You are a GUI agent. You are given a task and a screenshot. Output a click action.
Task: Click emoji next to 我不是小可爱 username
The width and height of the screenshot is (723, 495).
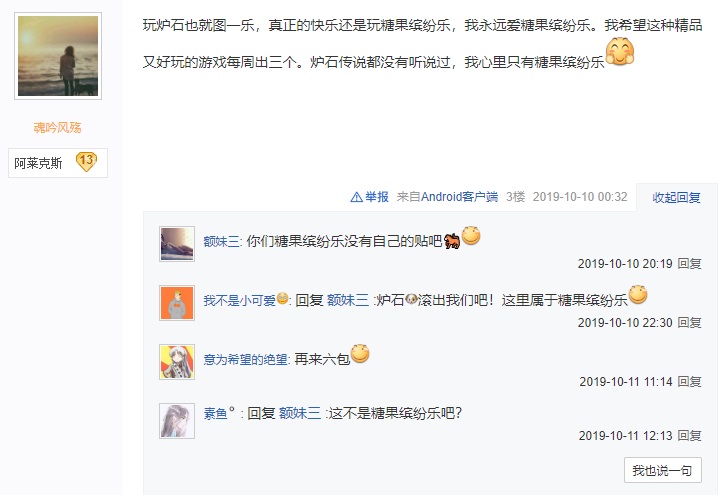[x=282, y=299]
